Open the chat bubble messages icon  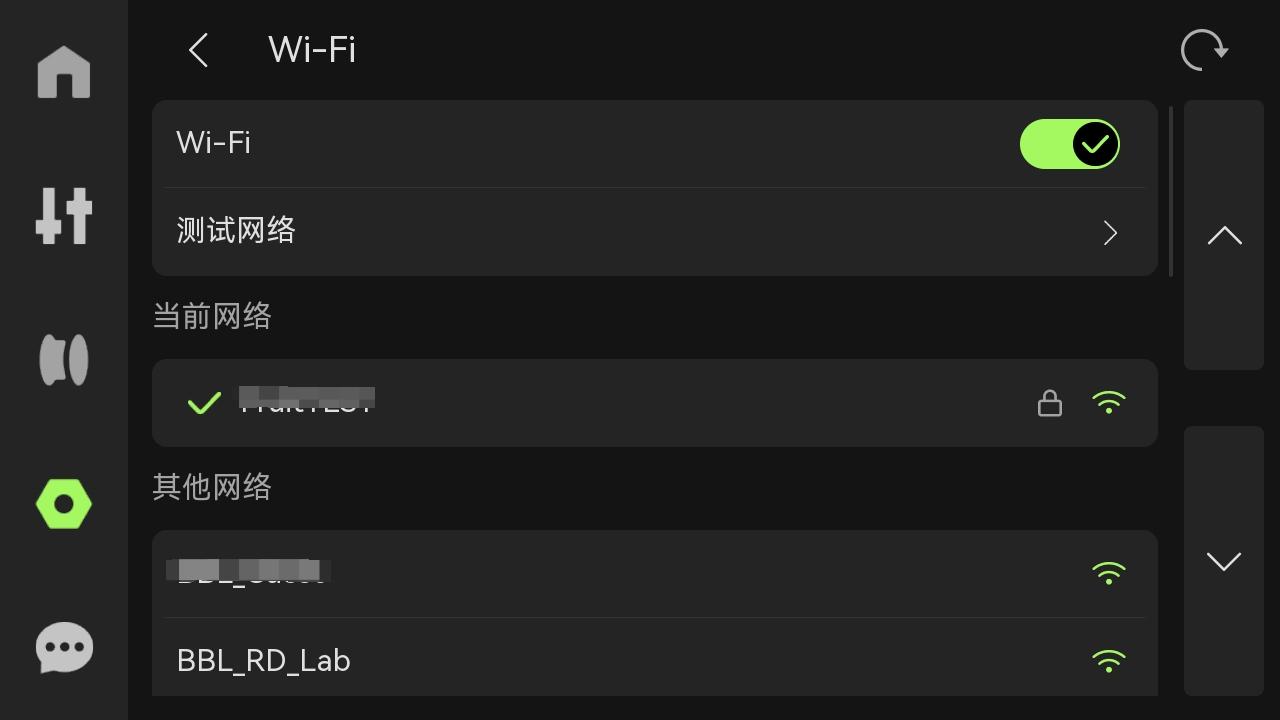[x=64, y=648]
